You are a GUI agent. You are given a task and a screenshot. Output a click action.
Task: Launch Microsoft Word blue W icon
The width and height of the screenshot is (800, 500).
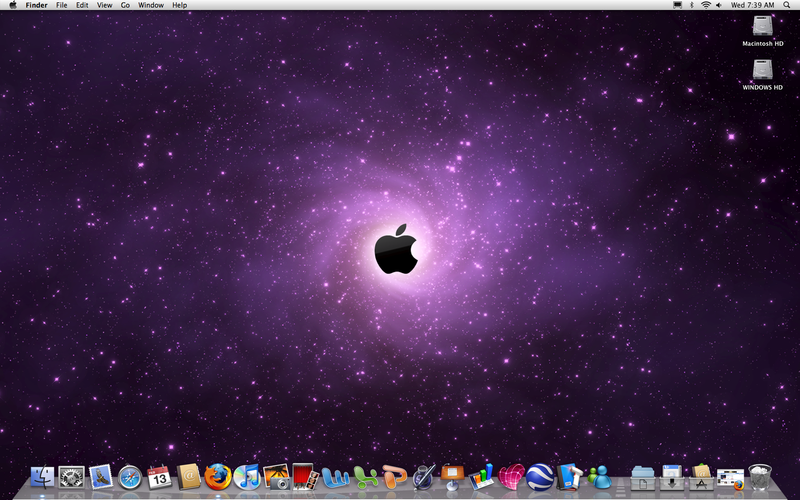click(x=335, y=478)
